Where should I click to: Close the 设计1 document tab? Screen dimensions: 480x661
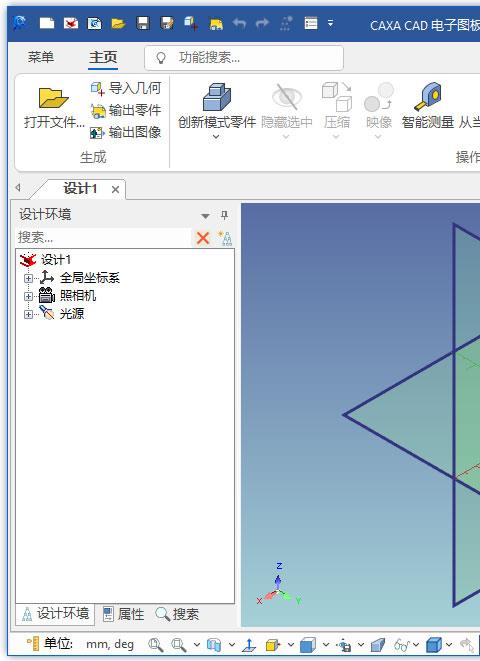click(x=115, y=190)
